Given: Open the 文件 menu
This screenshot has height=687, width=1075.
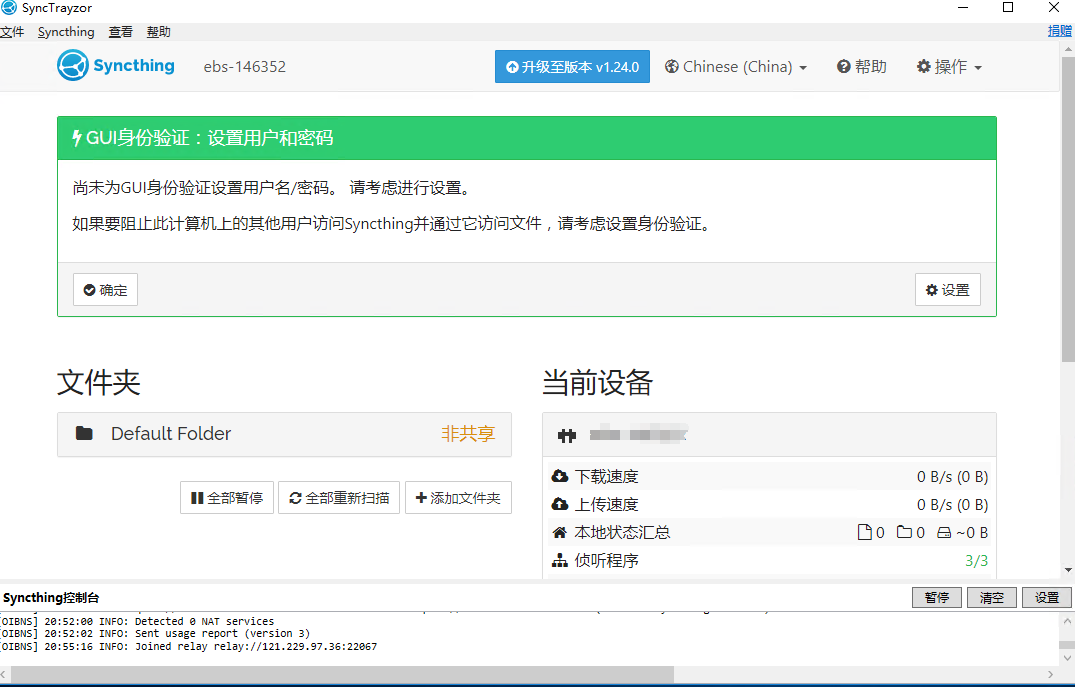Looking at the screenshot, I should pos(12,32).
